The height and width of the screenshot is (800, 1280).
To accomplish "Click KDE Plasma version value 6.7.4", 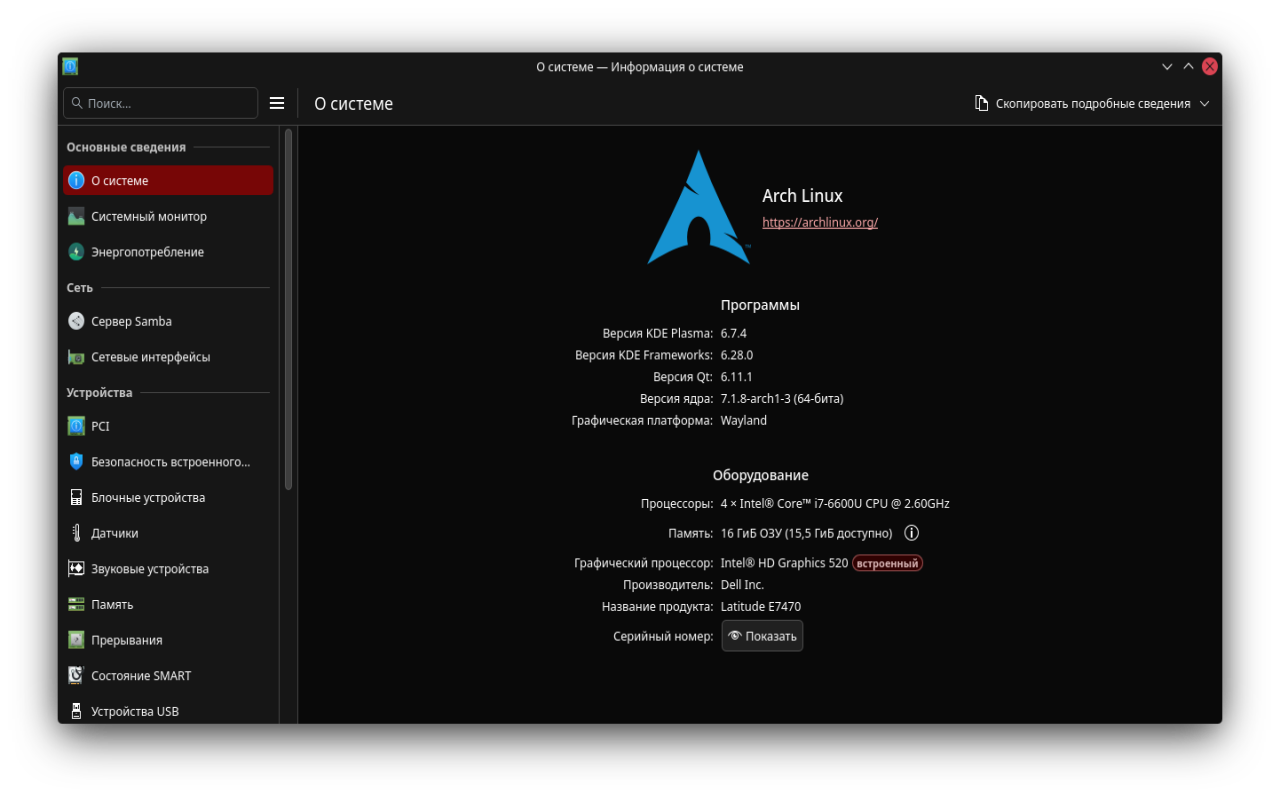I will coord(734,333).
